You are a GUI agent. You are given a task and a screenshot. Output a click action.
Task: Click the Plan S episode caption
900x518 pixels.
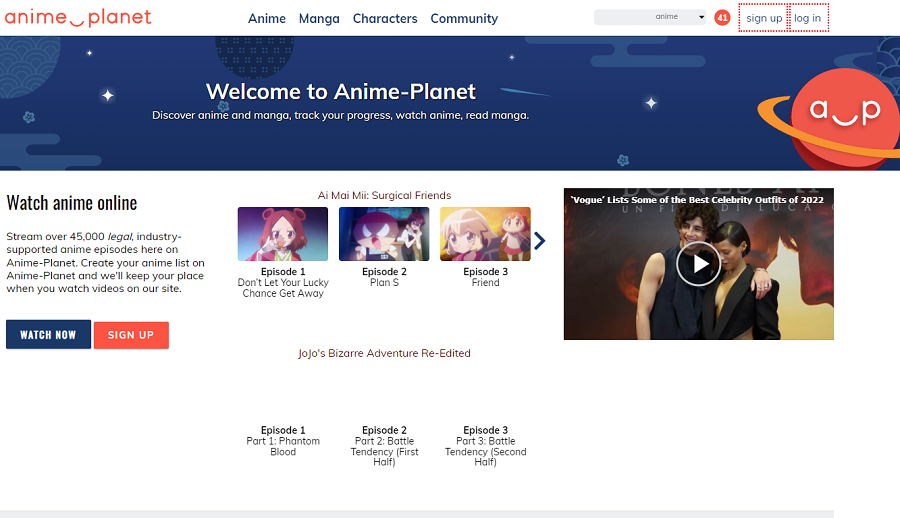(384, 283)
